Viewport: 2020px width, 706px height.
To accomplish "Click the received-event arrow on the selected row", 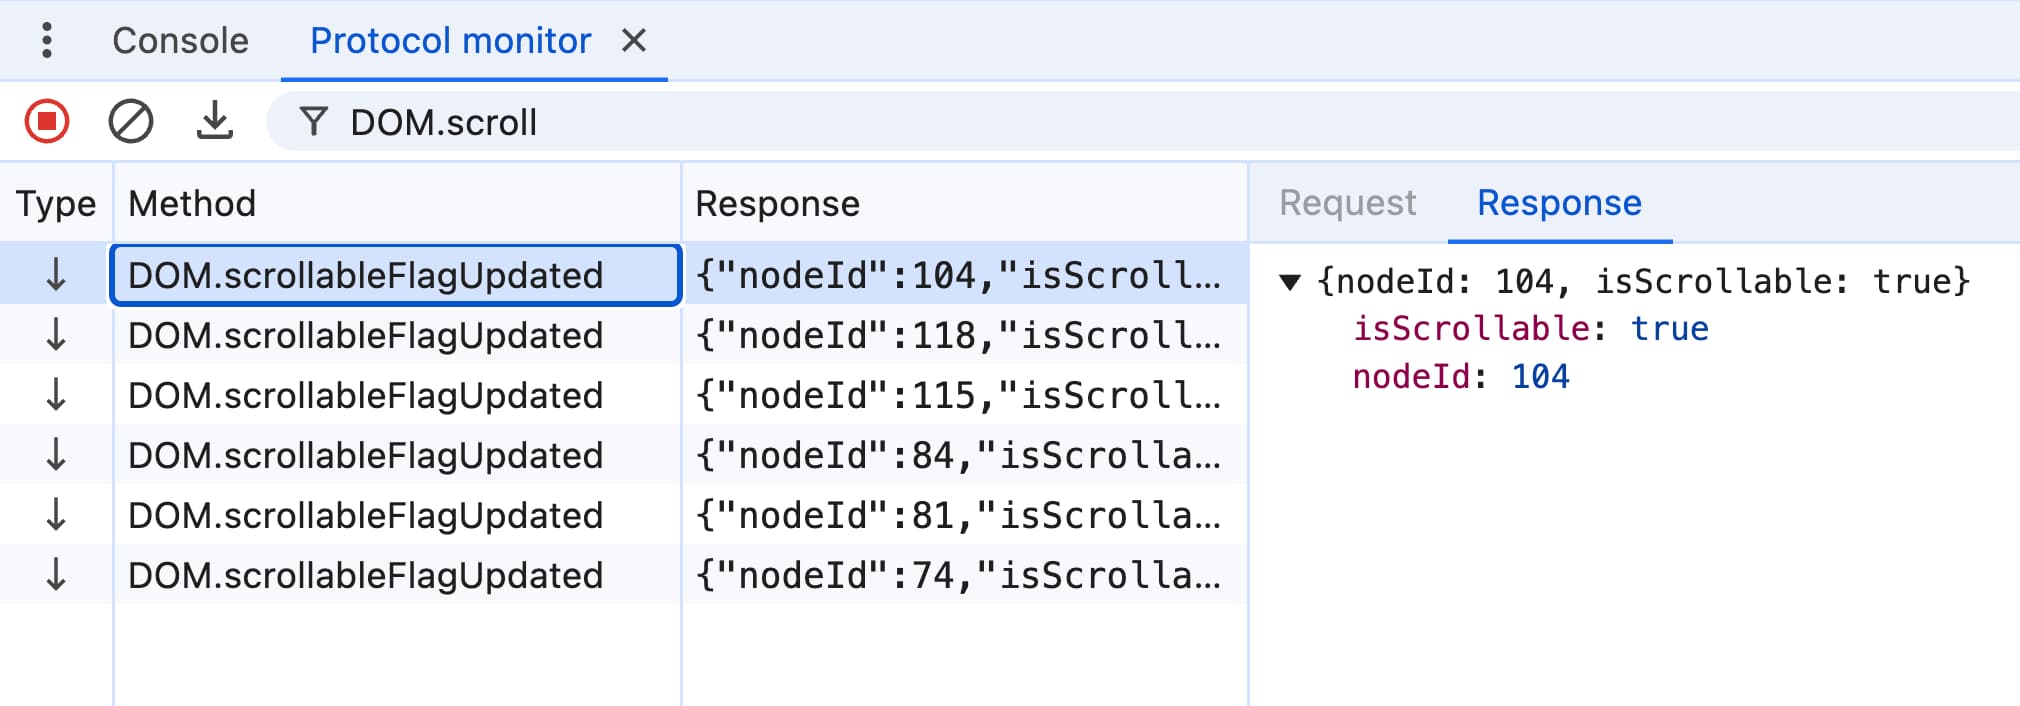I will point(55,275).
